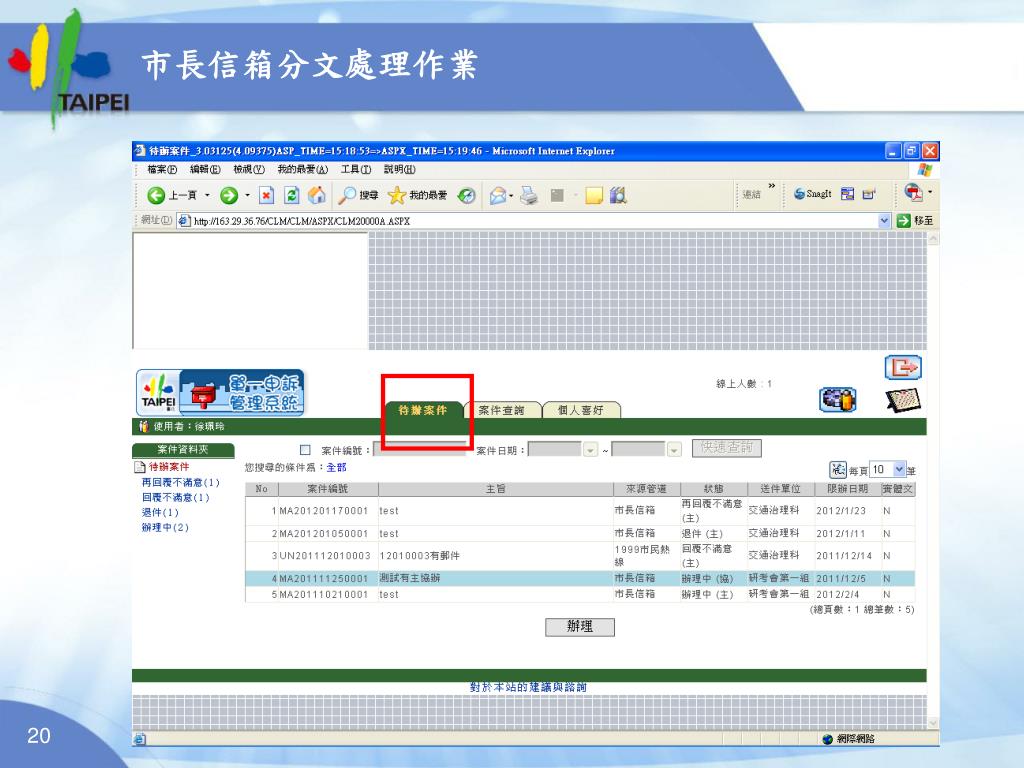The width and height of the screenshot is (1024, 768).
Task: Open the 退件(1) sidebar link
Action: tap(160, 513)
